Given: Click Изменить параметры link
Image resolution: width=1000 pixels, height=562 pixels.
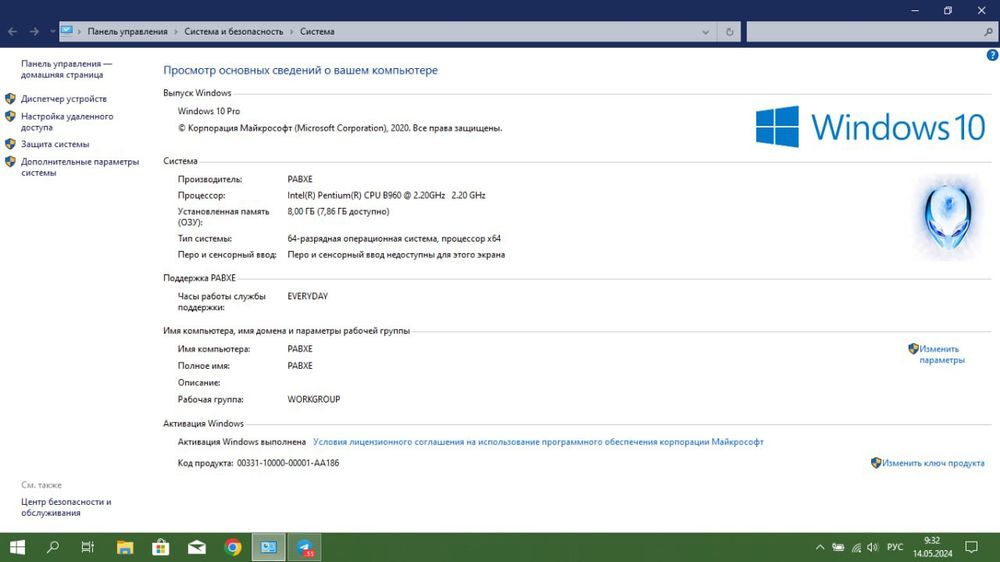Looking at the screenshot, I should 941,355.
